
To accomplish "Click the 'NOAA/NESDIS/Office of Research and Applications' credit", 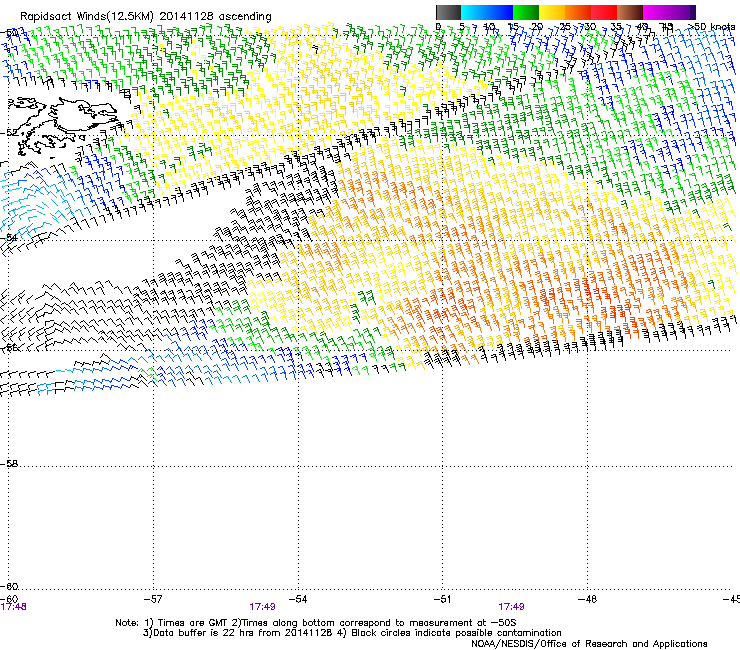I will (x=589, y=643).
